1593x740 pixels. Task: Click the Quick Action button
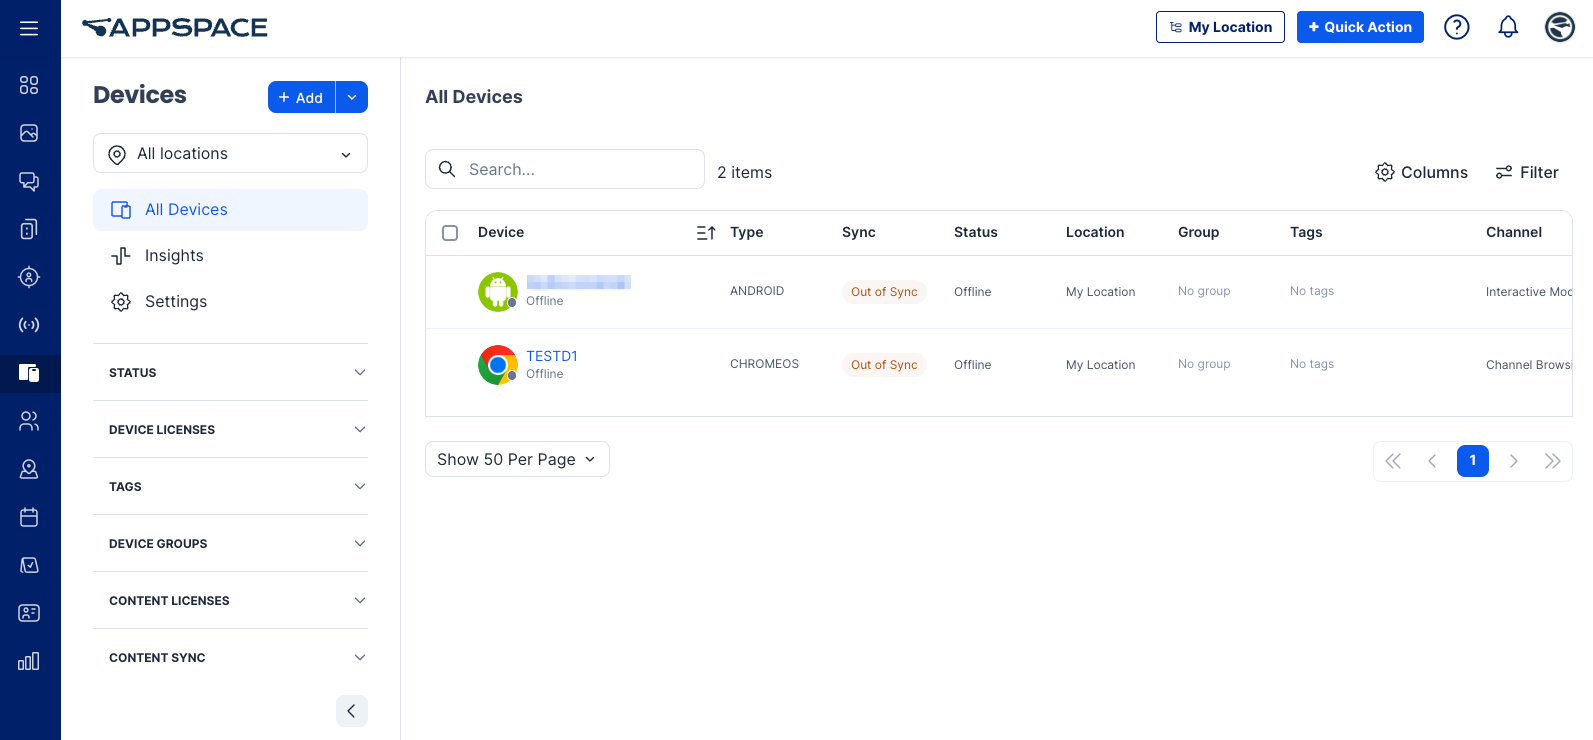click(x=1360, y=27)
